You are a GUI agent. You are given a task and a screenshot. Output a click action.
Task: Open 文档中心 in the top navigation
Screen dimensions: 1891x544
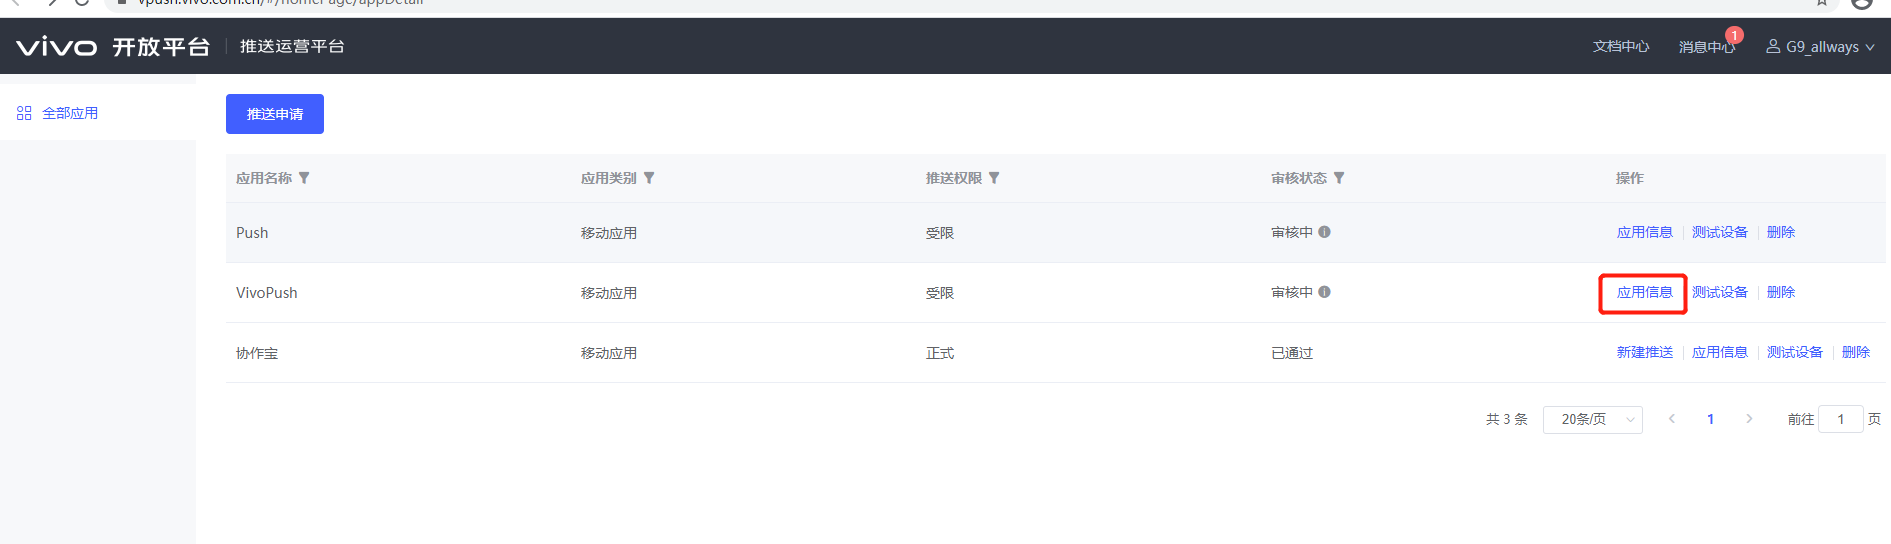point(1620,47)
